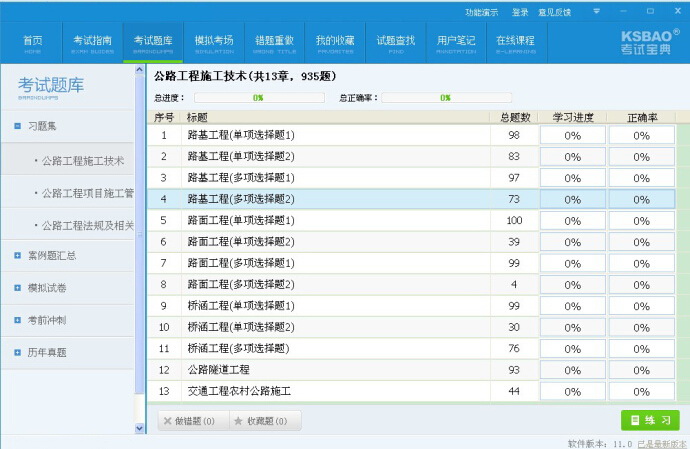Select row 桥涵工程(单项选择题2)
690x449 pixels.
coord(411,327)
